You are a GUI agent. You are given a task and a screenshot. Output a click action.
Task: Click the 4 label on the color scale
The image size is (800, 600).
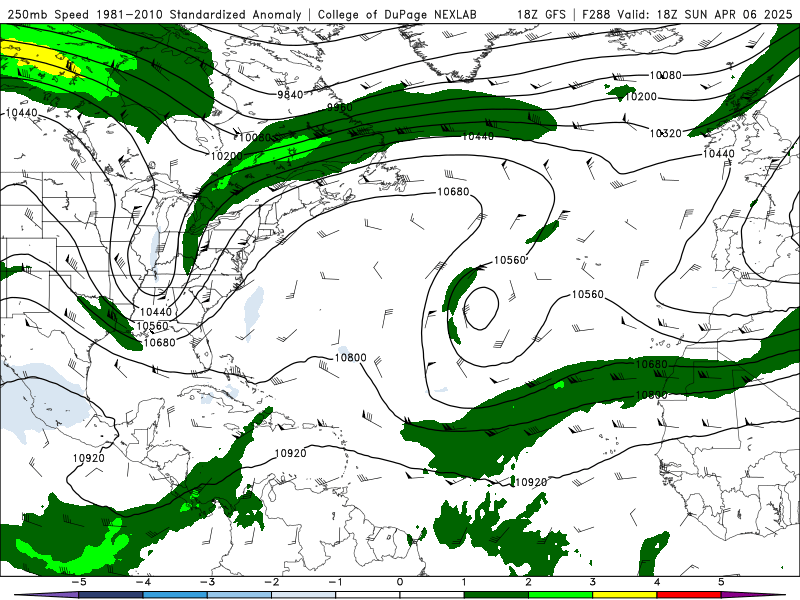click(657, 582)
